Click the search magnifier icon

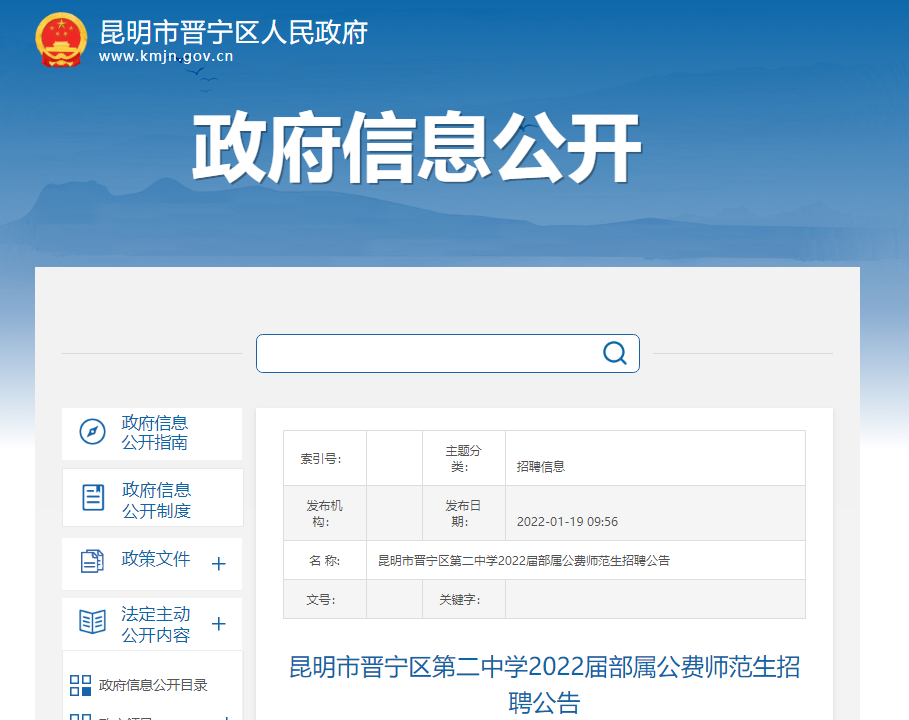coord(614,353)
